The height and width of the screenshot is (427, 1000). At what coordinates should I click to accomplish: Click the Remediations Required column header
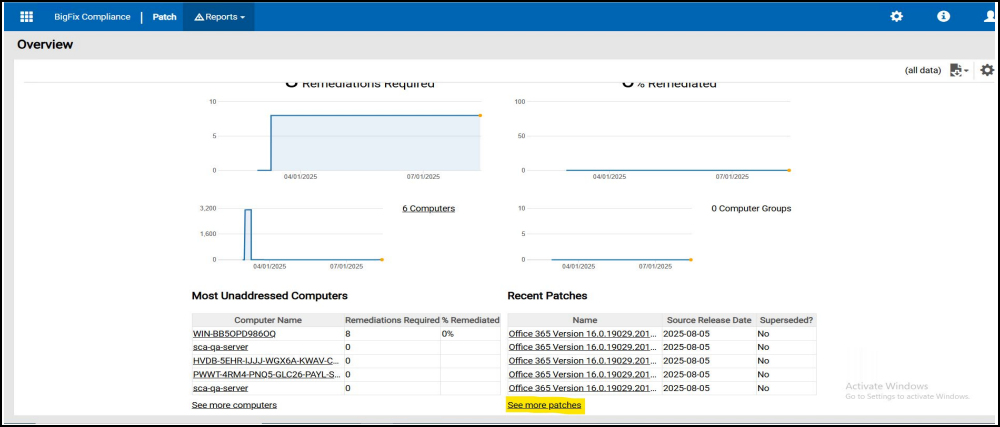click(391, 319)
